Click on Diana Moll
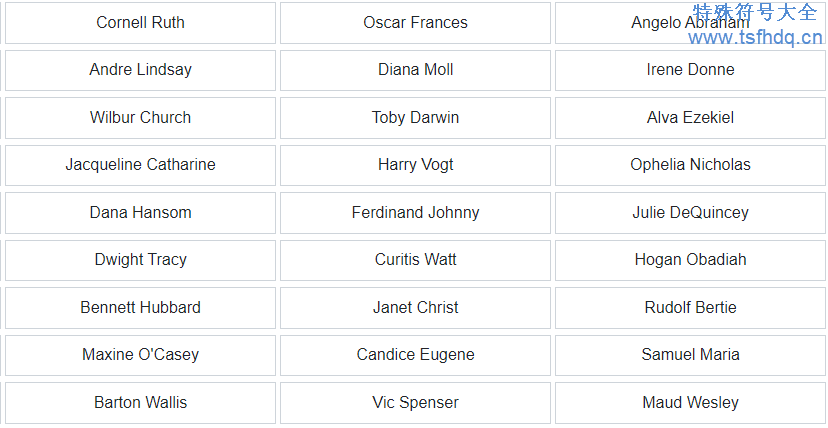Screen dimensions: 828x428 (415, 70)
